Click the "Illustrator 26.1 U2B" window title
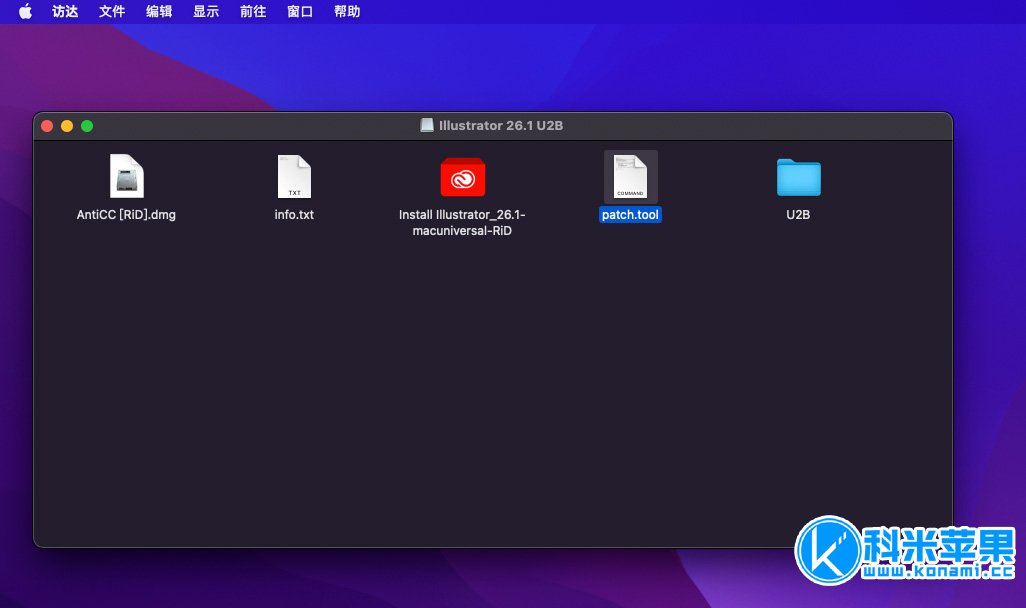 coord(501,126)
